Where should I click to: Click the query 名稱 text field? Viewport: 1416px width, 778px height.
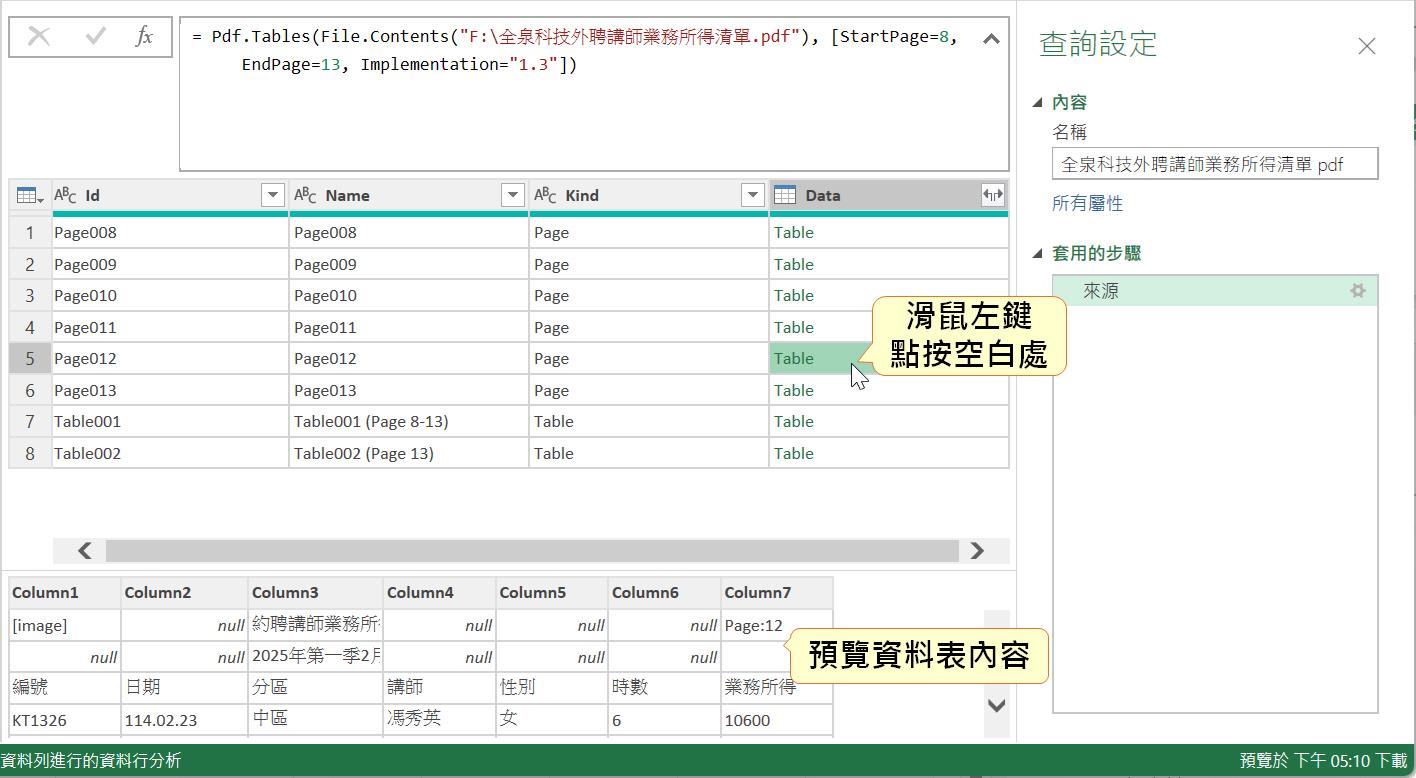click(1214, 164)
